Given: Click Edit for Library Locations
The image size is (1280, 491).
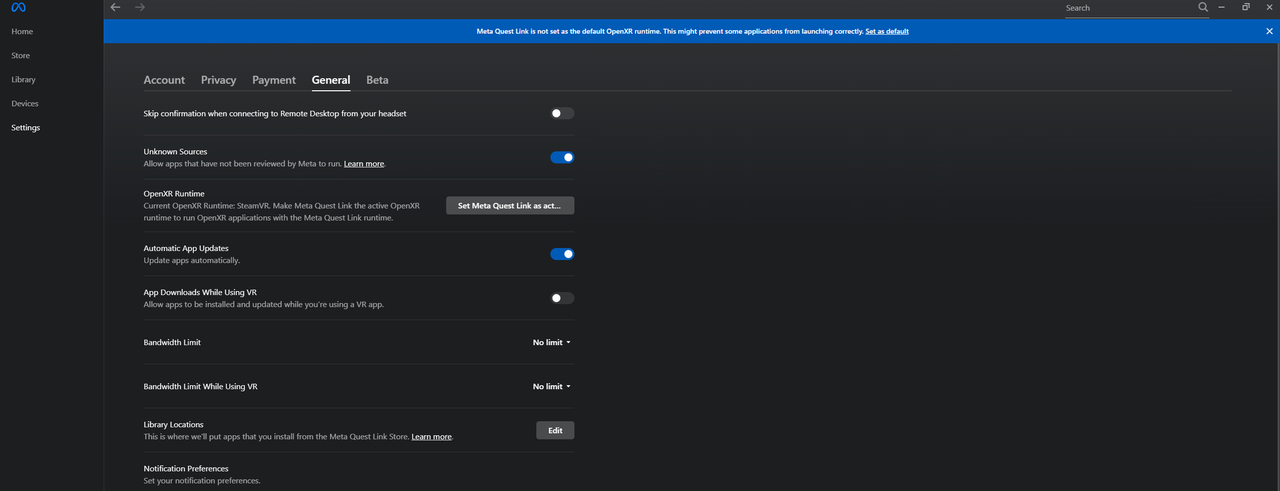Looking at the screenshot, I should (x=555, y=430).
